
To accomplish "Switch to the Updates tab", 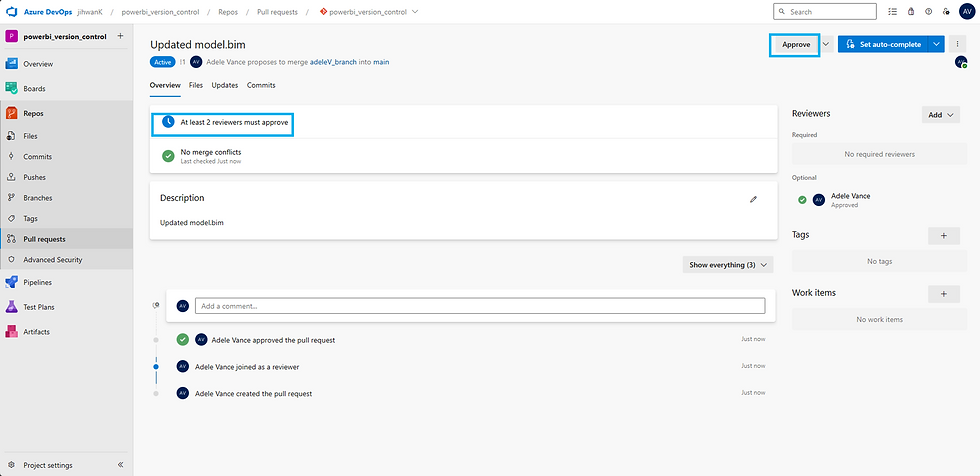I will click(x=224, y=86).
